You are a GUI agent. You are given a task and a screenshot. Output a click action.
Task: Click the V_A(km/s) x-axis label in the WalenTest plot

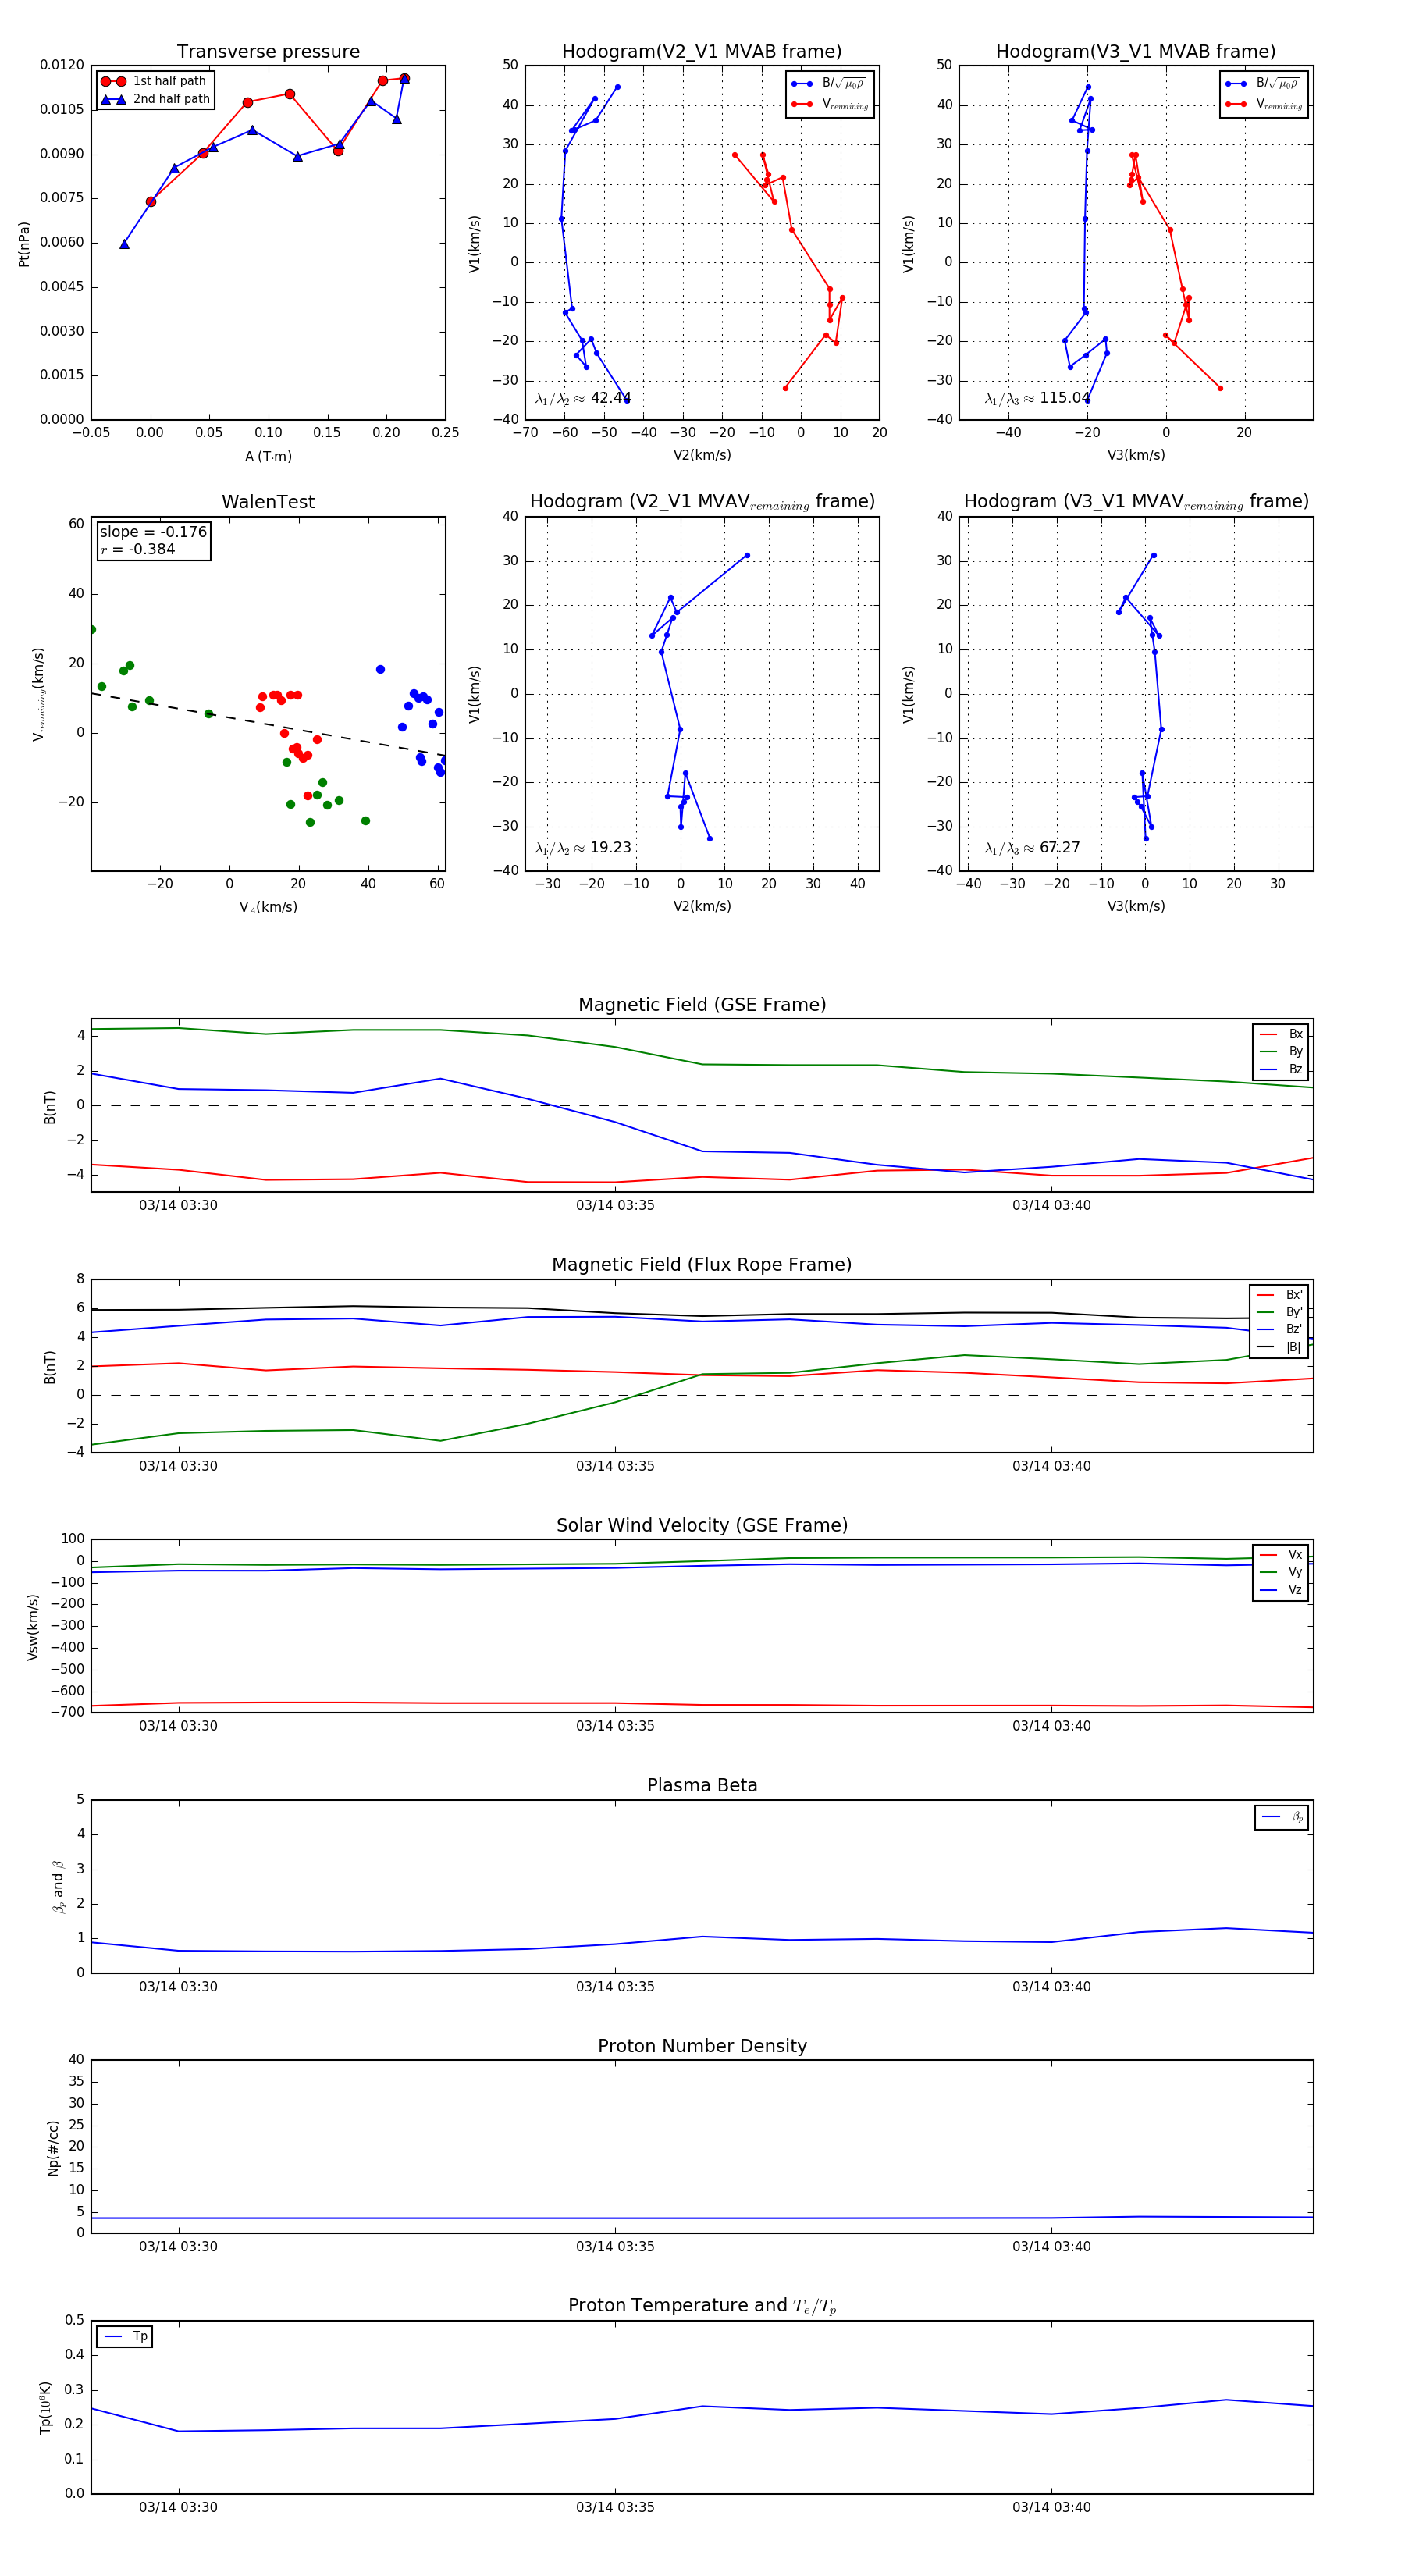tap(268, 907)
